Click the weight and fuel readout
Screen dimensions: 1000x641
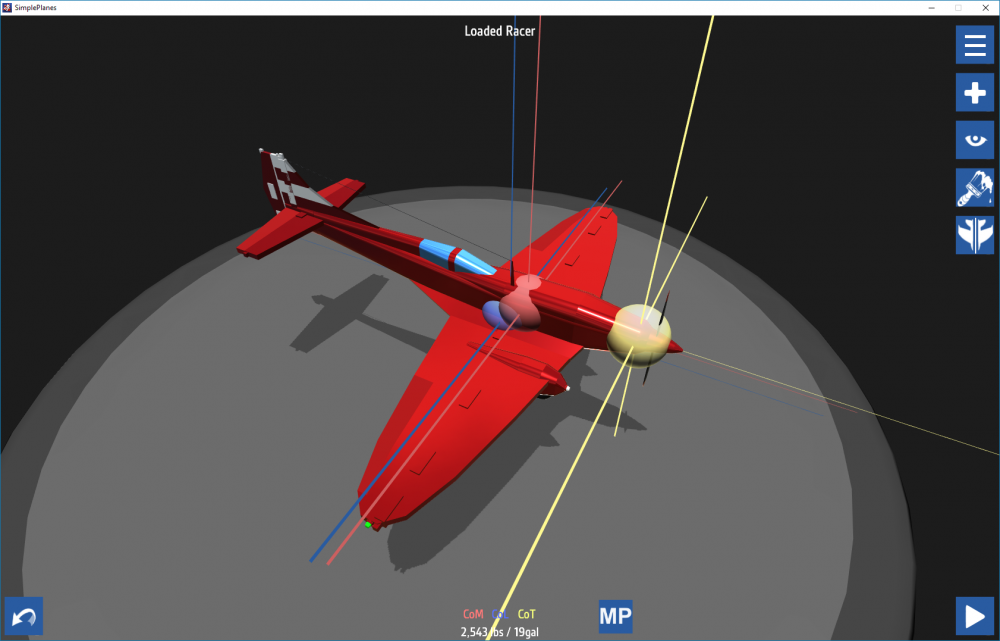click(x=499, y=632)
